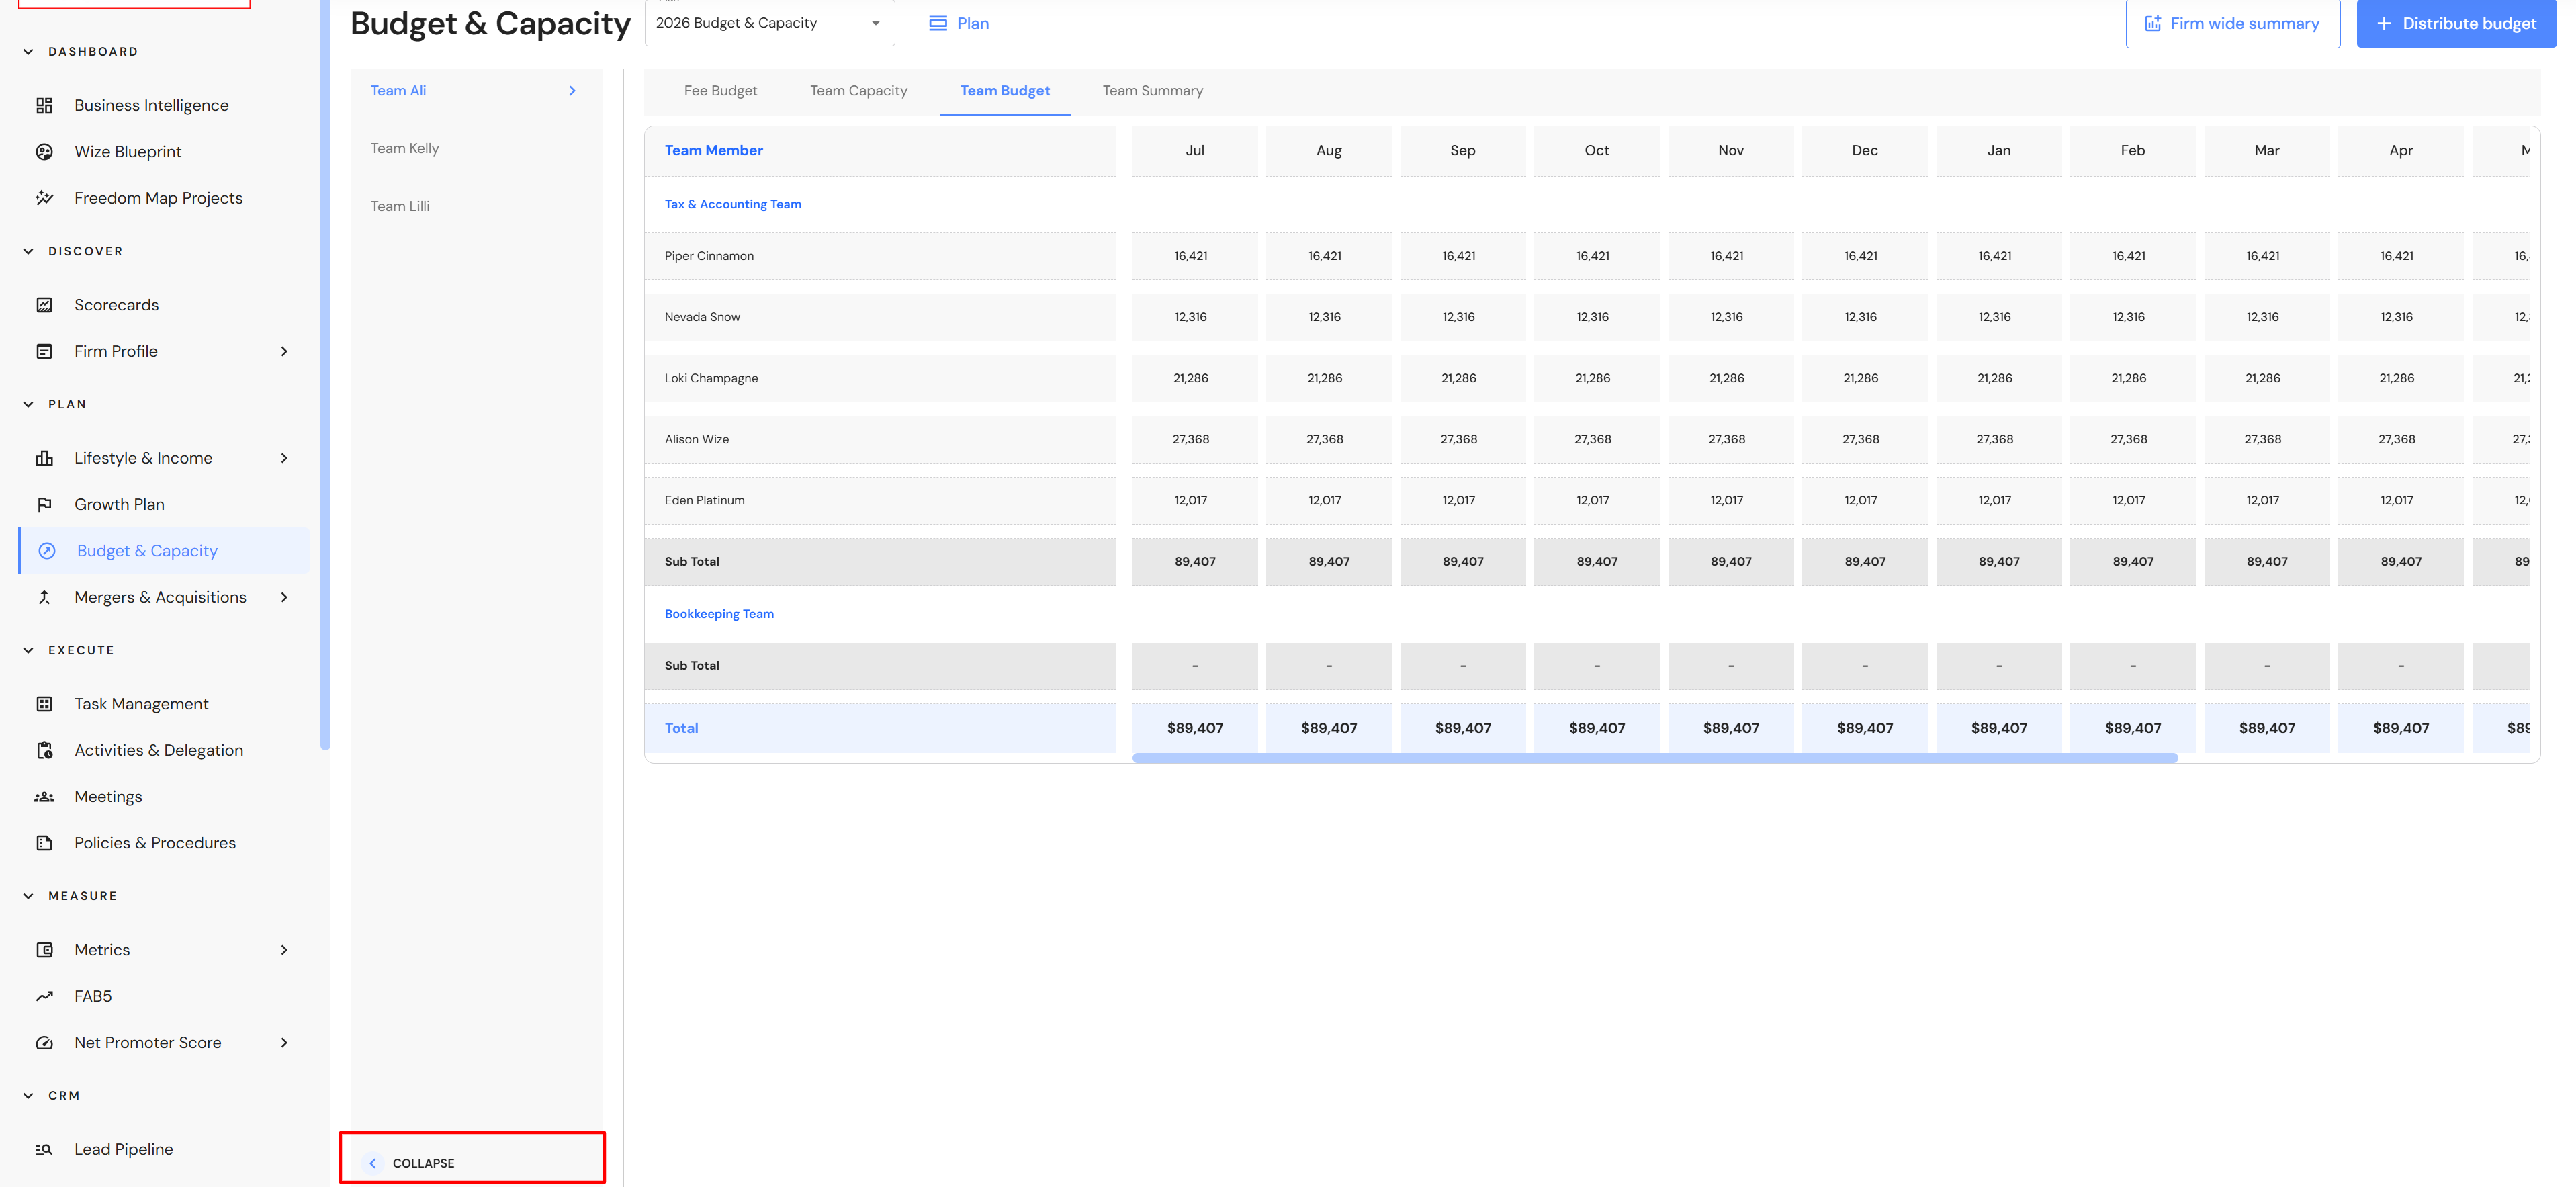Open Scorecards from the sidebar icon
Screen dimensions: 2576x1187
pos(44,305)
